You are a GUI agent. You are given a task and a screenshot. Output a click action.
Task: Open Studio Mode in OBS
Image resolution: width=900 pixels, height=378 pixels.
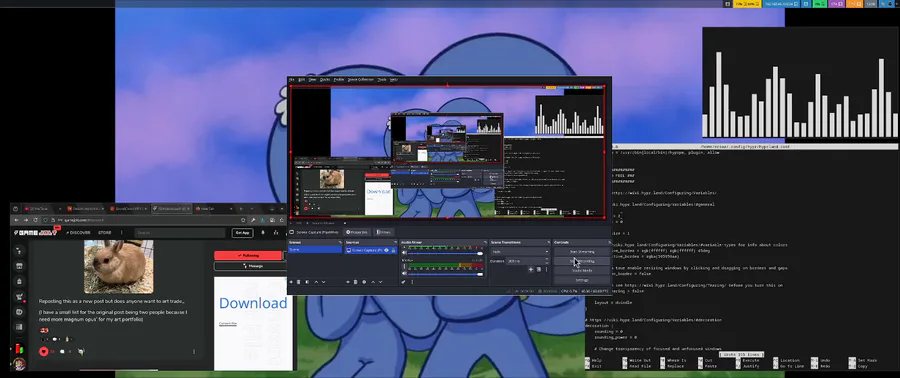(x=582, y=271)
